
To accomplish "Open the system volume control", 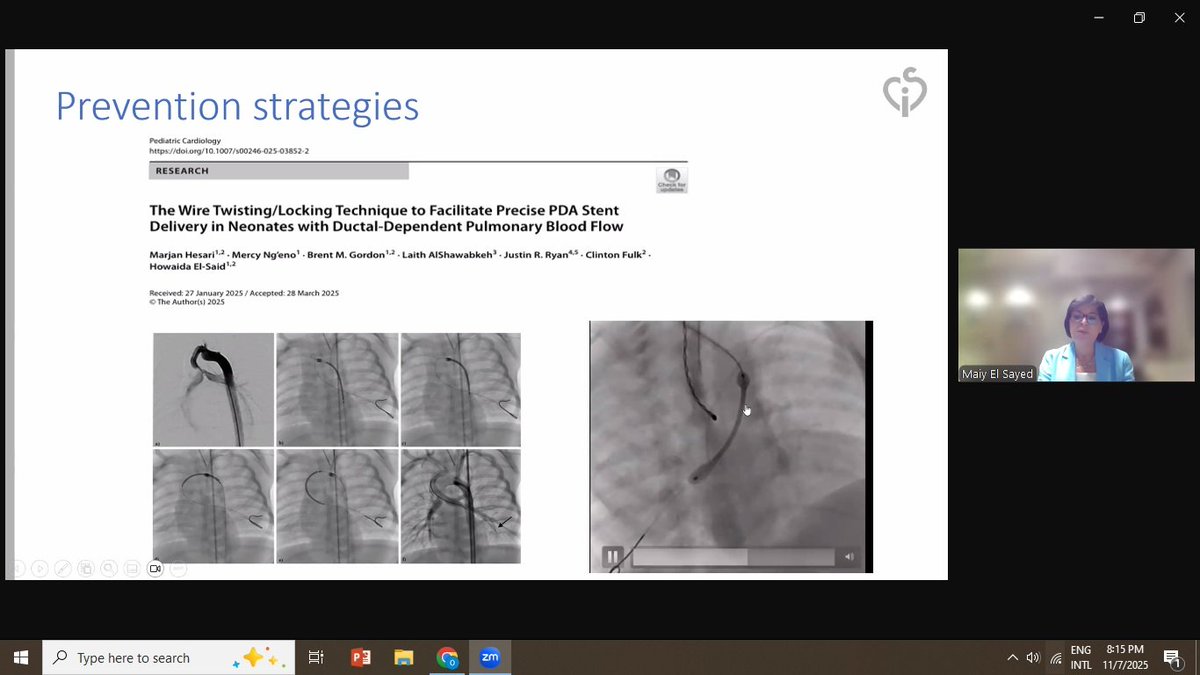I will pyautogui.click(x=1033, y=657).
